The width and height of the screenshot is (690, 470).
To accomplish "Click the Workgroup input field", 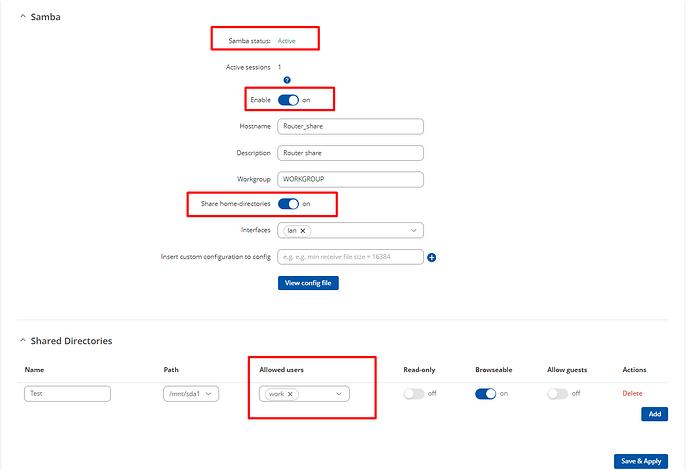I will 350,179.
